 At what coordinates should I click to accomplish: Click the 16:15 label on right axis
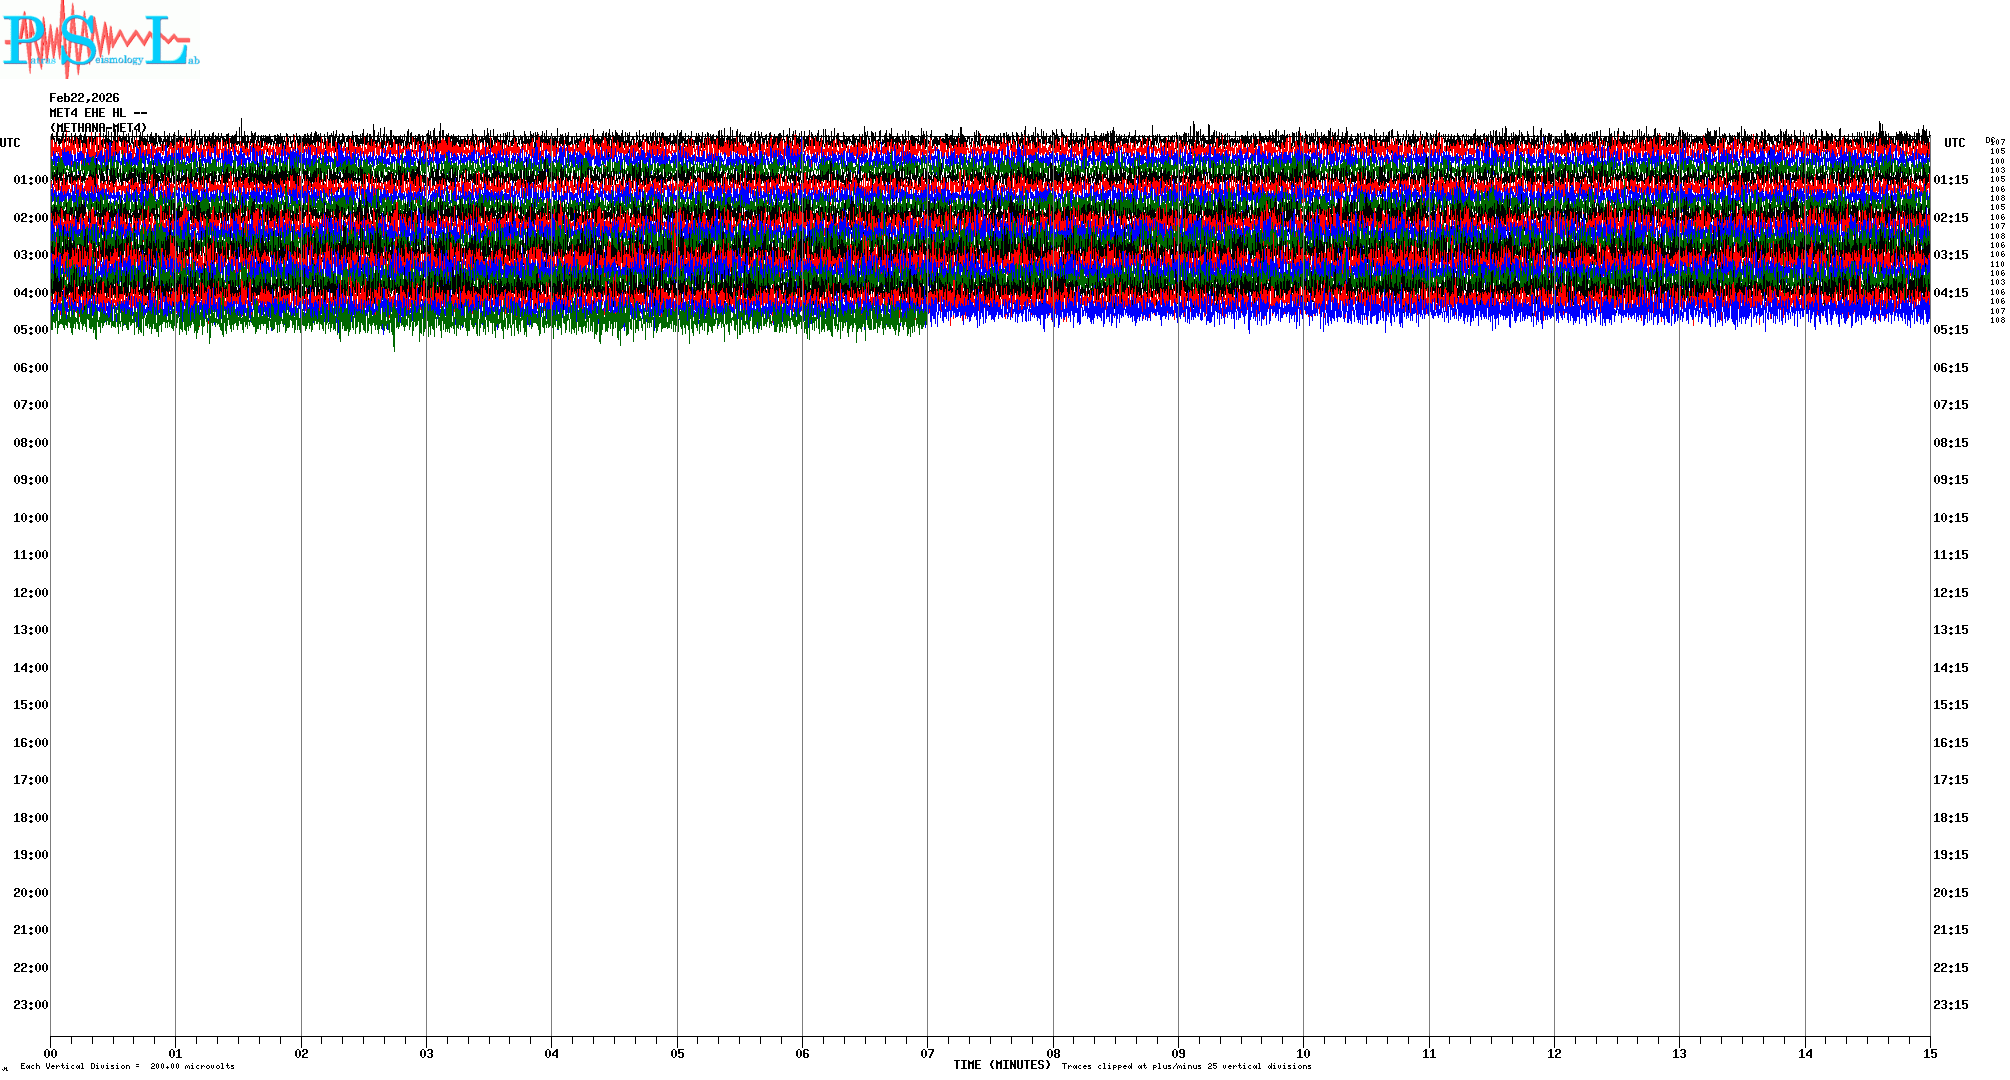(1950, 743)
